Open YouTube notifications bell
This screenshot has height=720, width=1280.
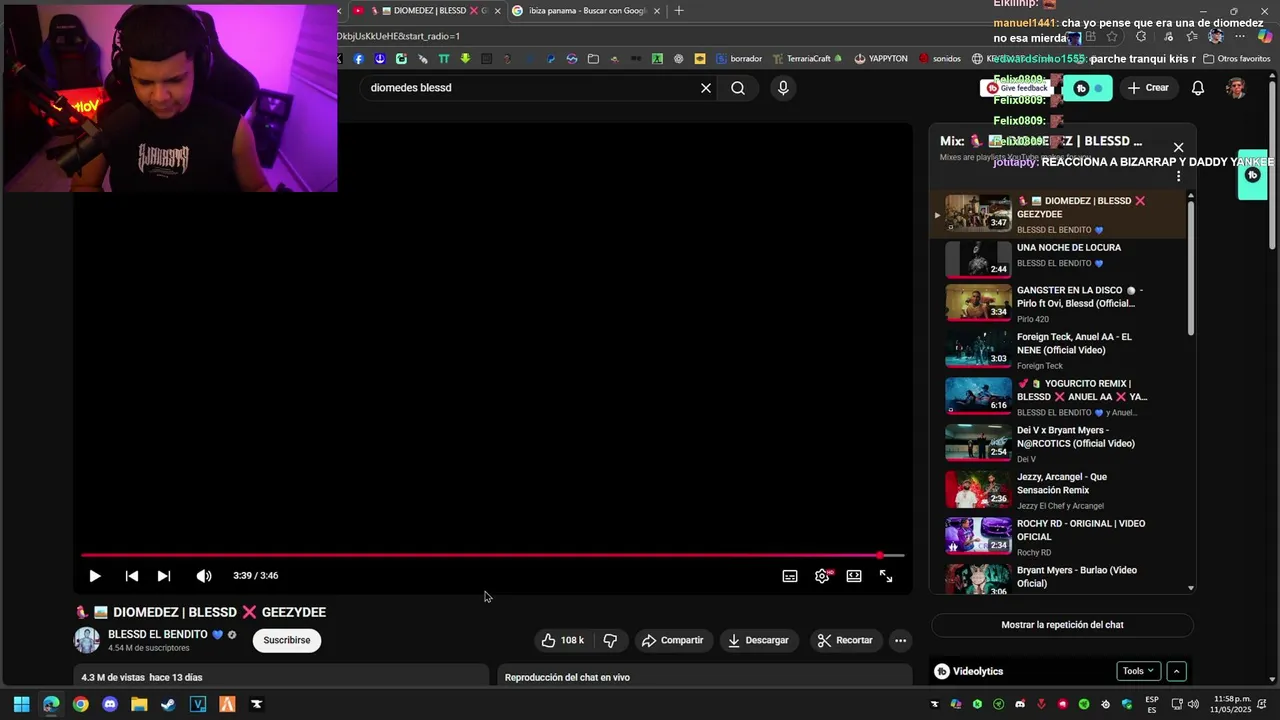tap(1198, 88)
